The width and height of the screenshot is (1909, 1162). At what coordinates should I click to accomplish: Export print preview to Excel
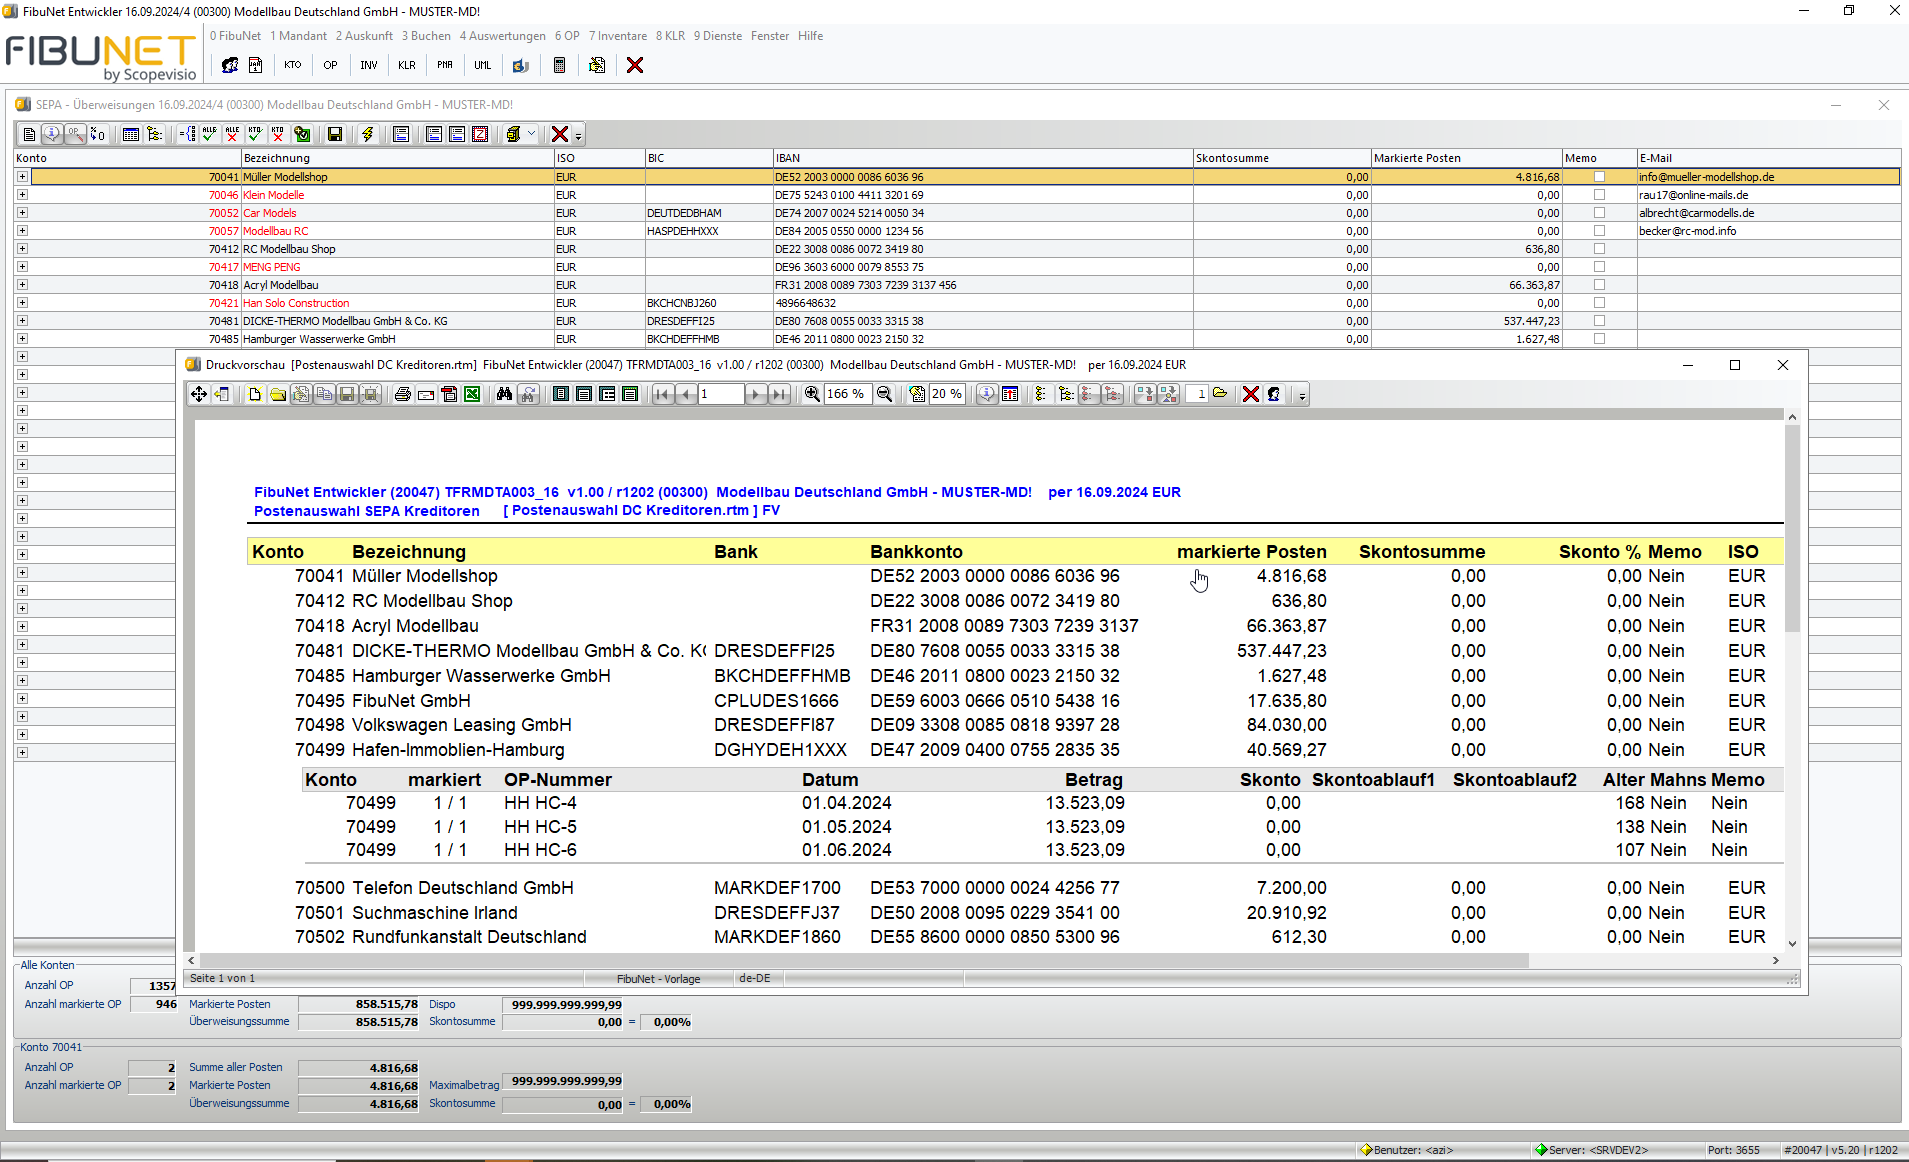(472, 394)
